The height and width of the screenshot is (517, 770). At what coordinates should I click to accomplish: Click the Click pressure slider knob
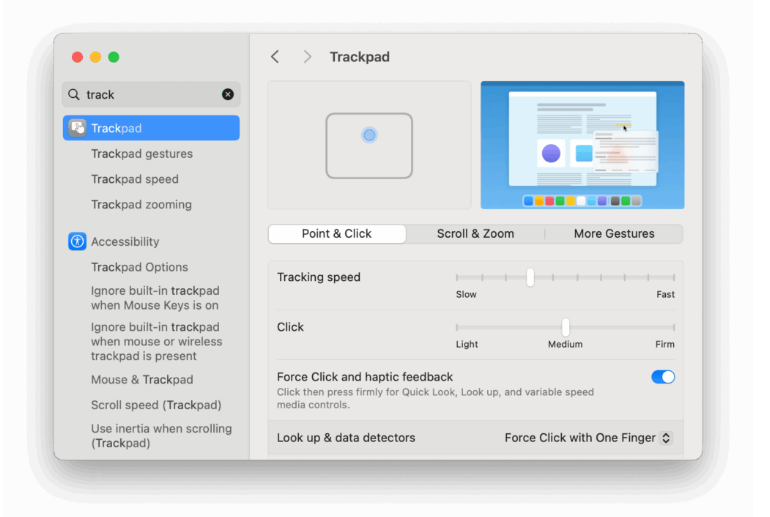(565, 327)
